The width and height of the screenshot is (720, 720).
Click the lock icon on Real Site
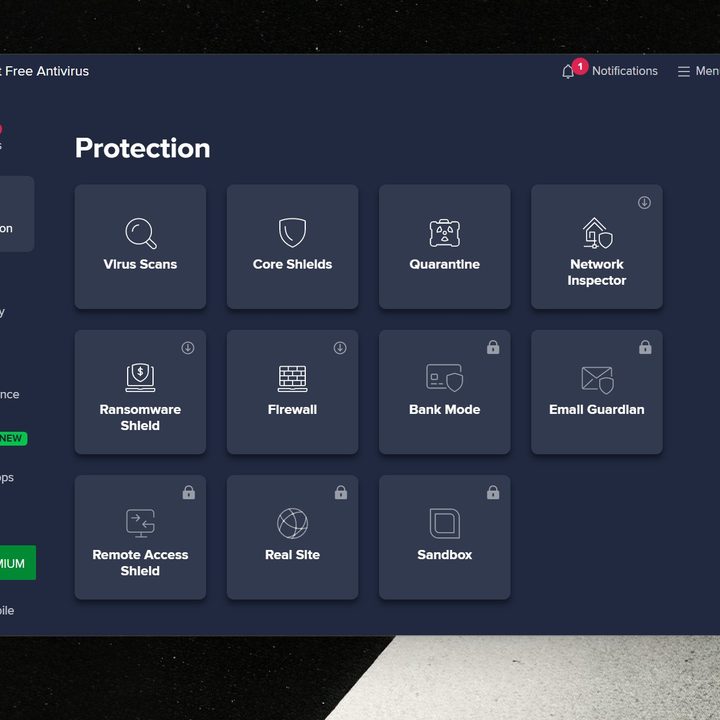[x=341, y=492]
